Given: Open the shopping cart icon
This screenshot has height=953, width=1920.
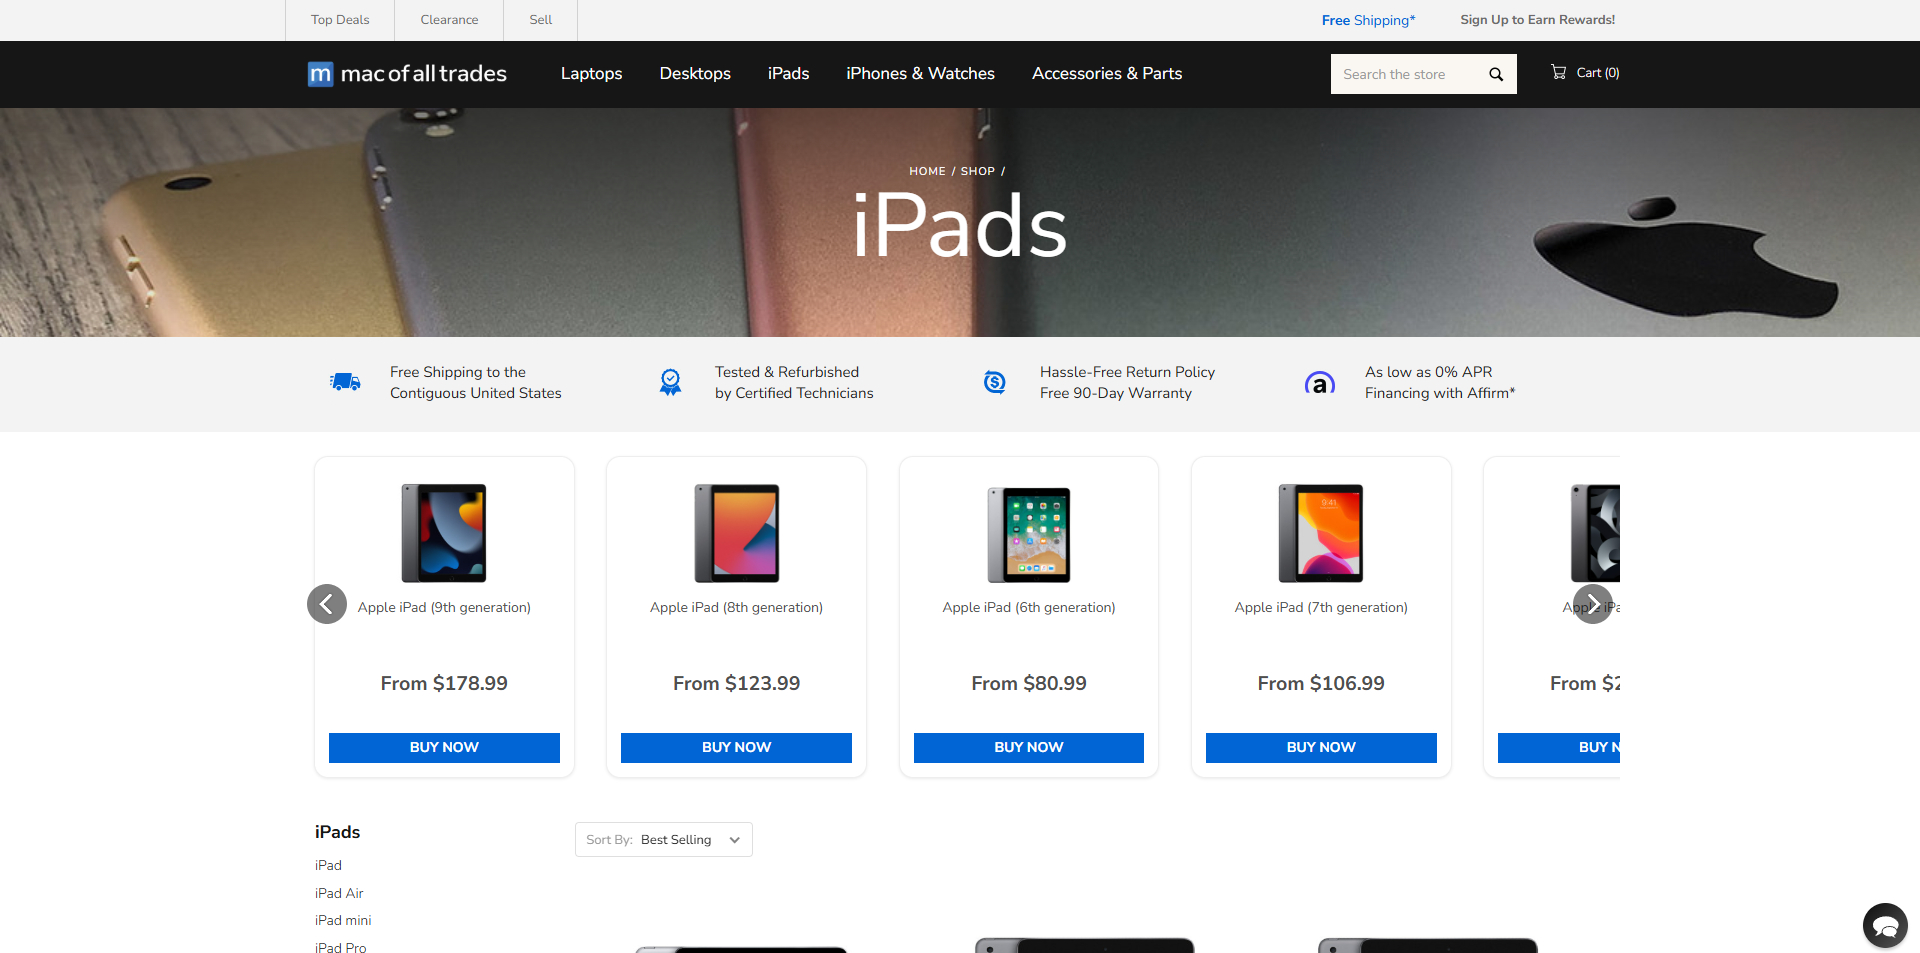Looking at the screenshot, I should point(1558,72).
